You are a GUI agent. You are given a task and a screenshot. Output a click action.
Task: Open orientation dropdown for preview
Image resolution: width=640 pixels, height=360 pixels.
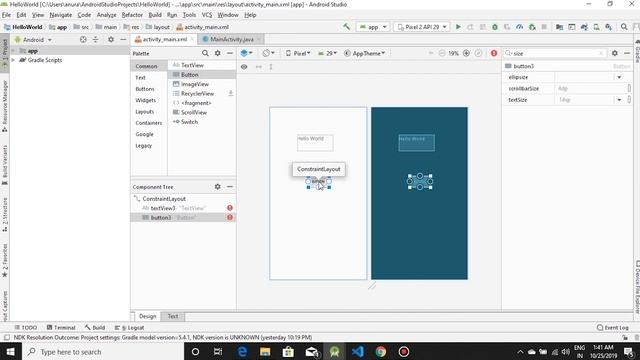(268, 53)
